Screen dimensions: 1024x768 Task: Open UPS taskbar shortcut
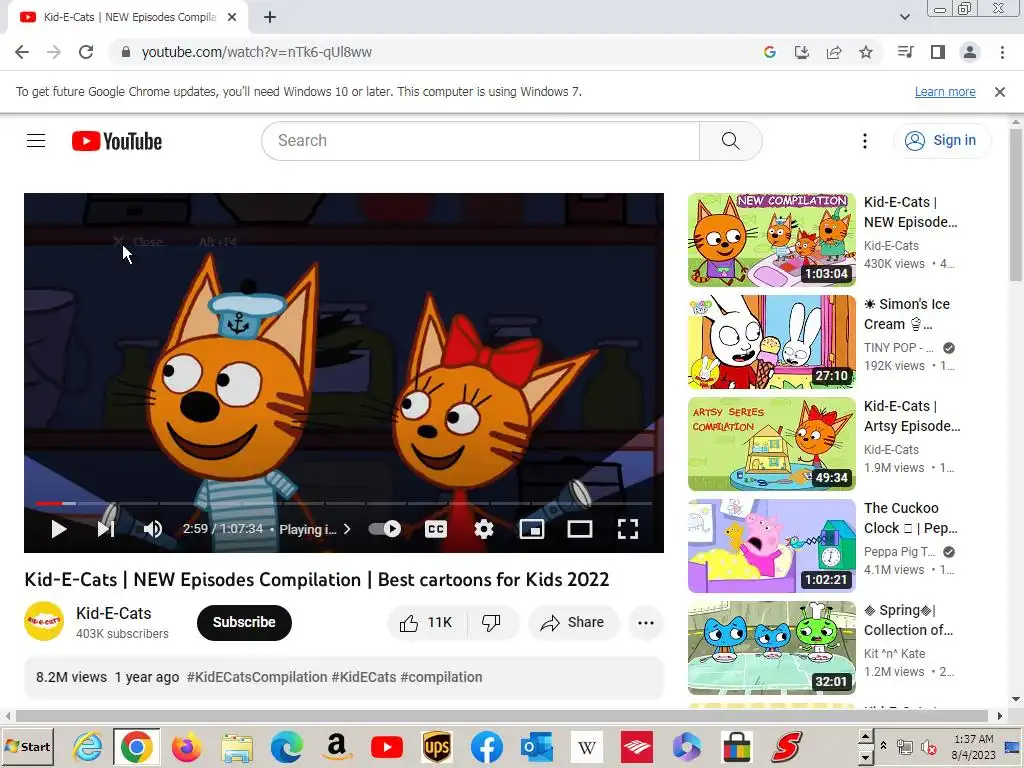(437, 747)
